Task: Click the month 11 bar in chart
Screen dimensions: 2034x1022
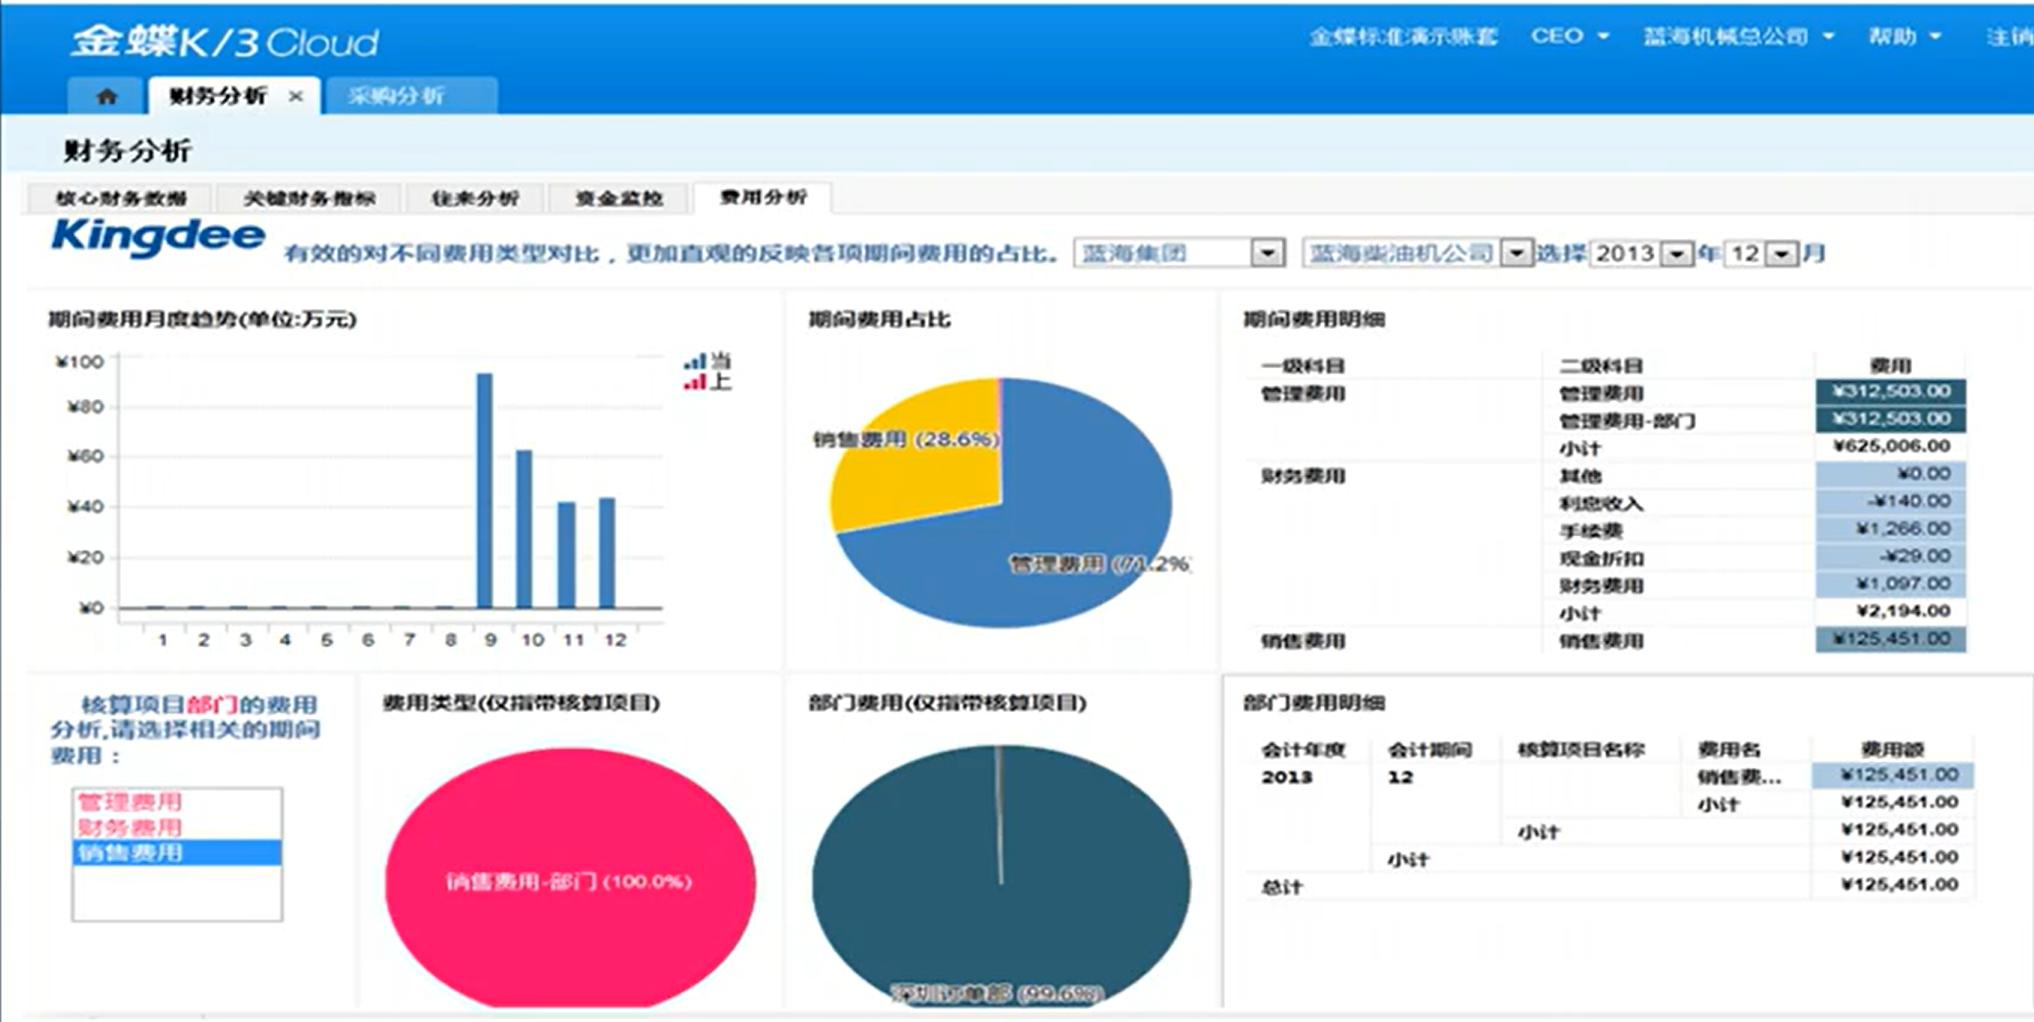Action: pyautogui.click(x=566, y=555)
